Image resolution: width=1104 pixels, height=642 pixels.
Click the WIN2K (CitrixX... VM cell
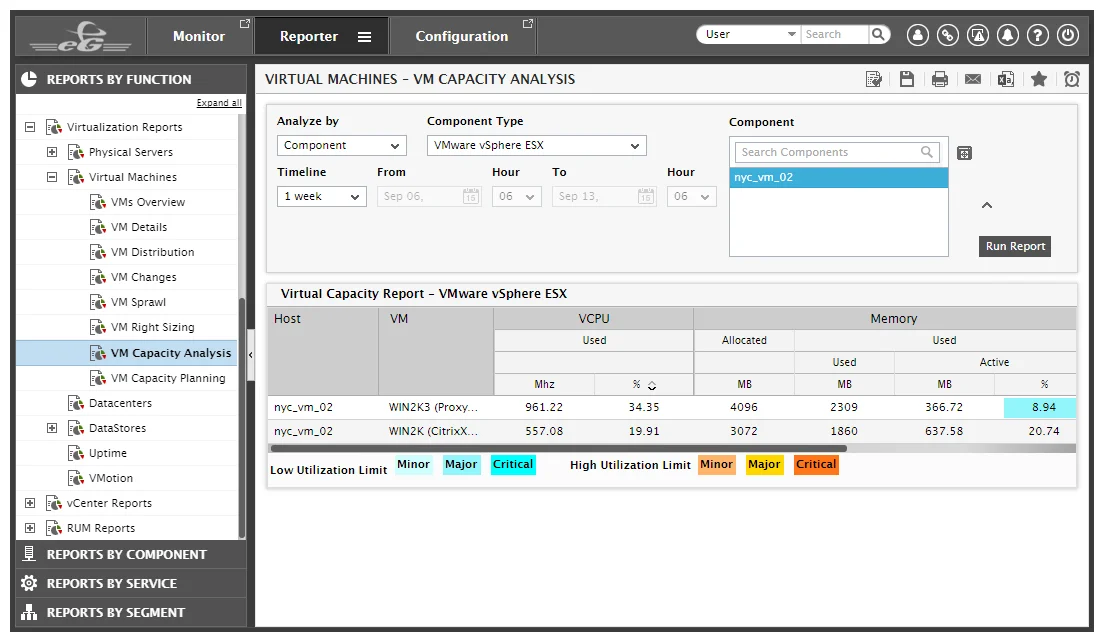click(x=433, y=432)
